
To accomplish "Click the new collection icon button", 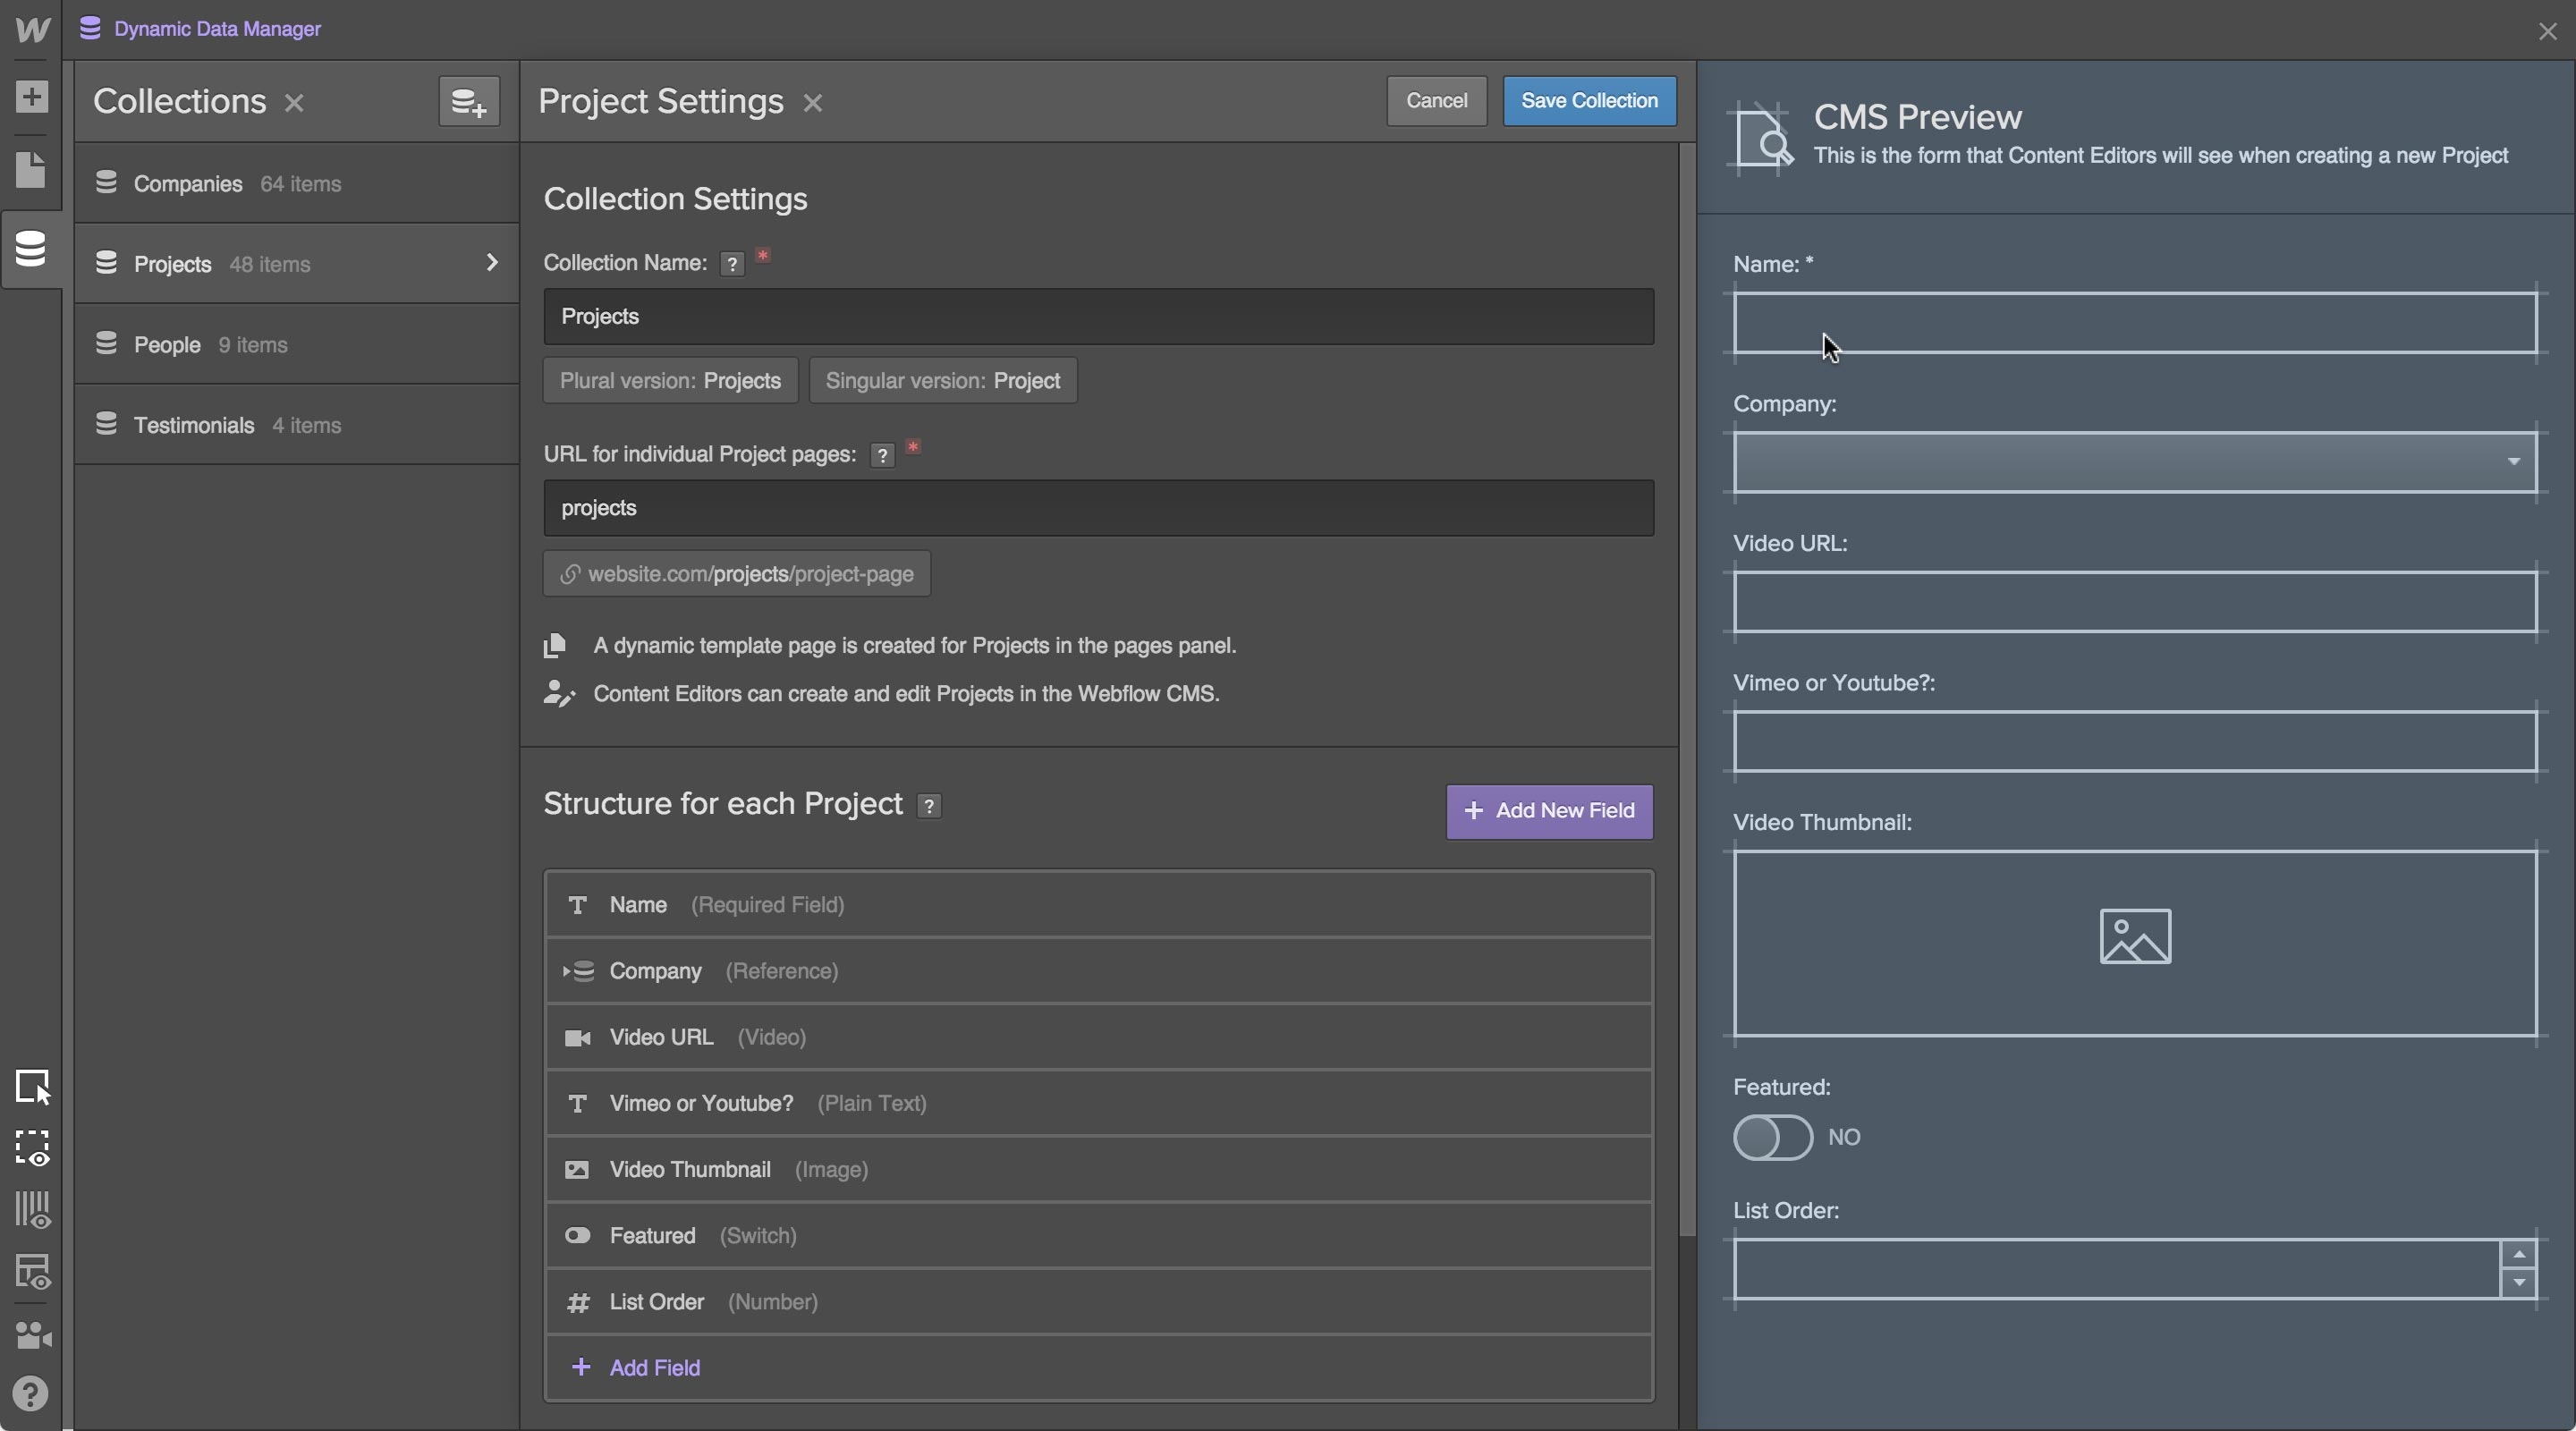I will pos(469,101).
